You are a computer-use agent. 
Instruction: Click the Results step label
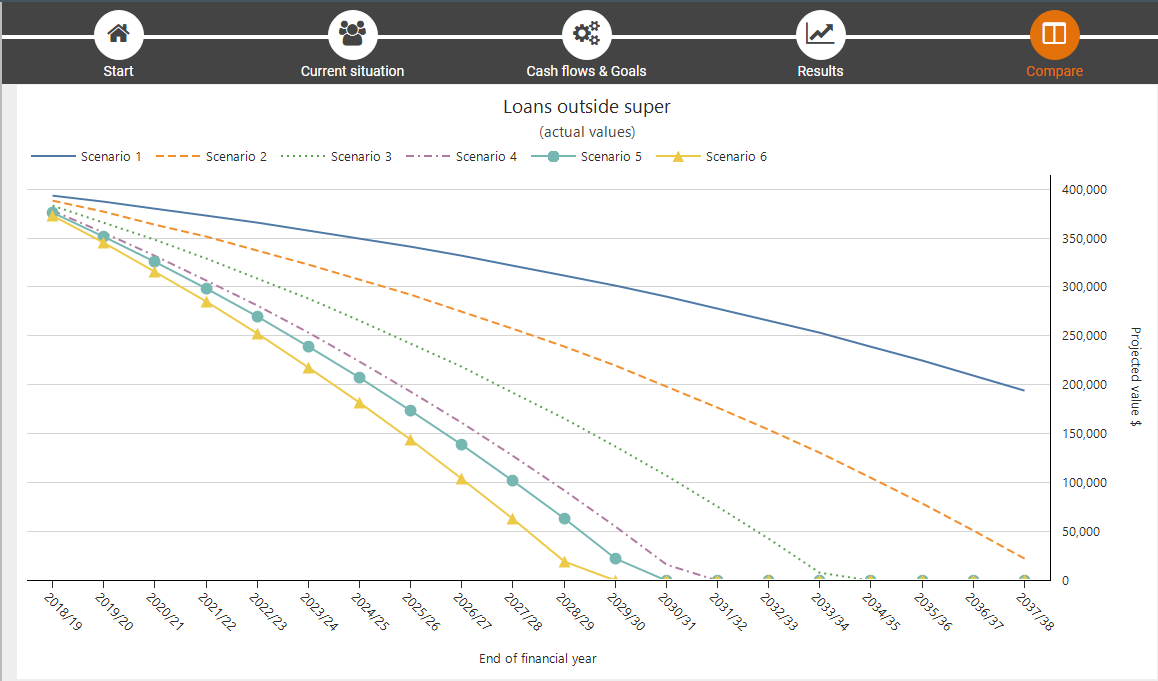click(820, 71)
